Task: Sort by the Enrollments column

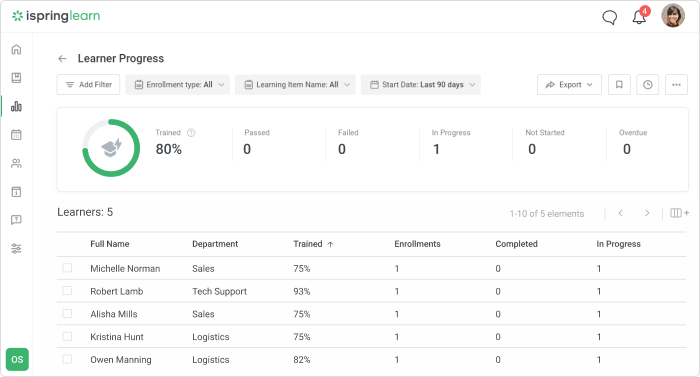Action: 417,244
